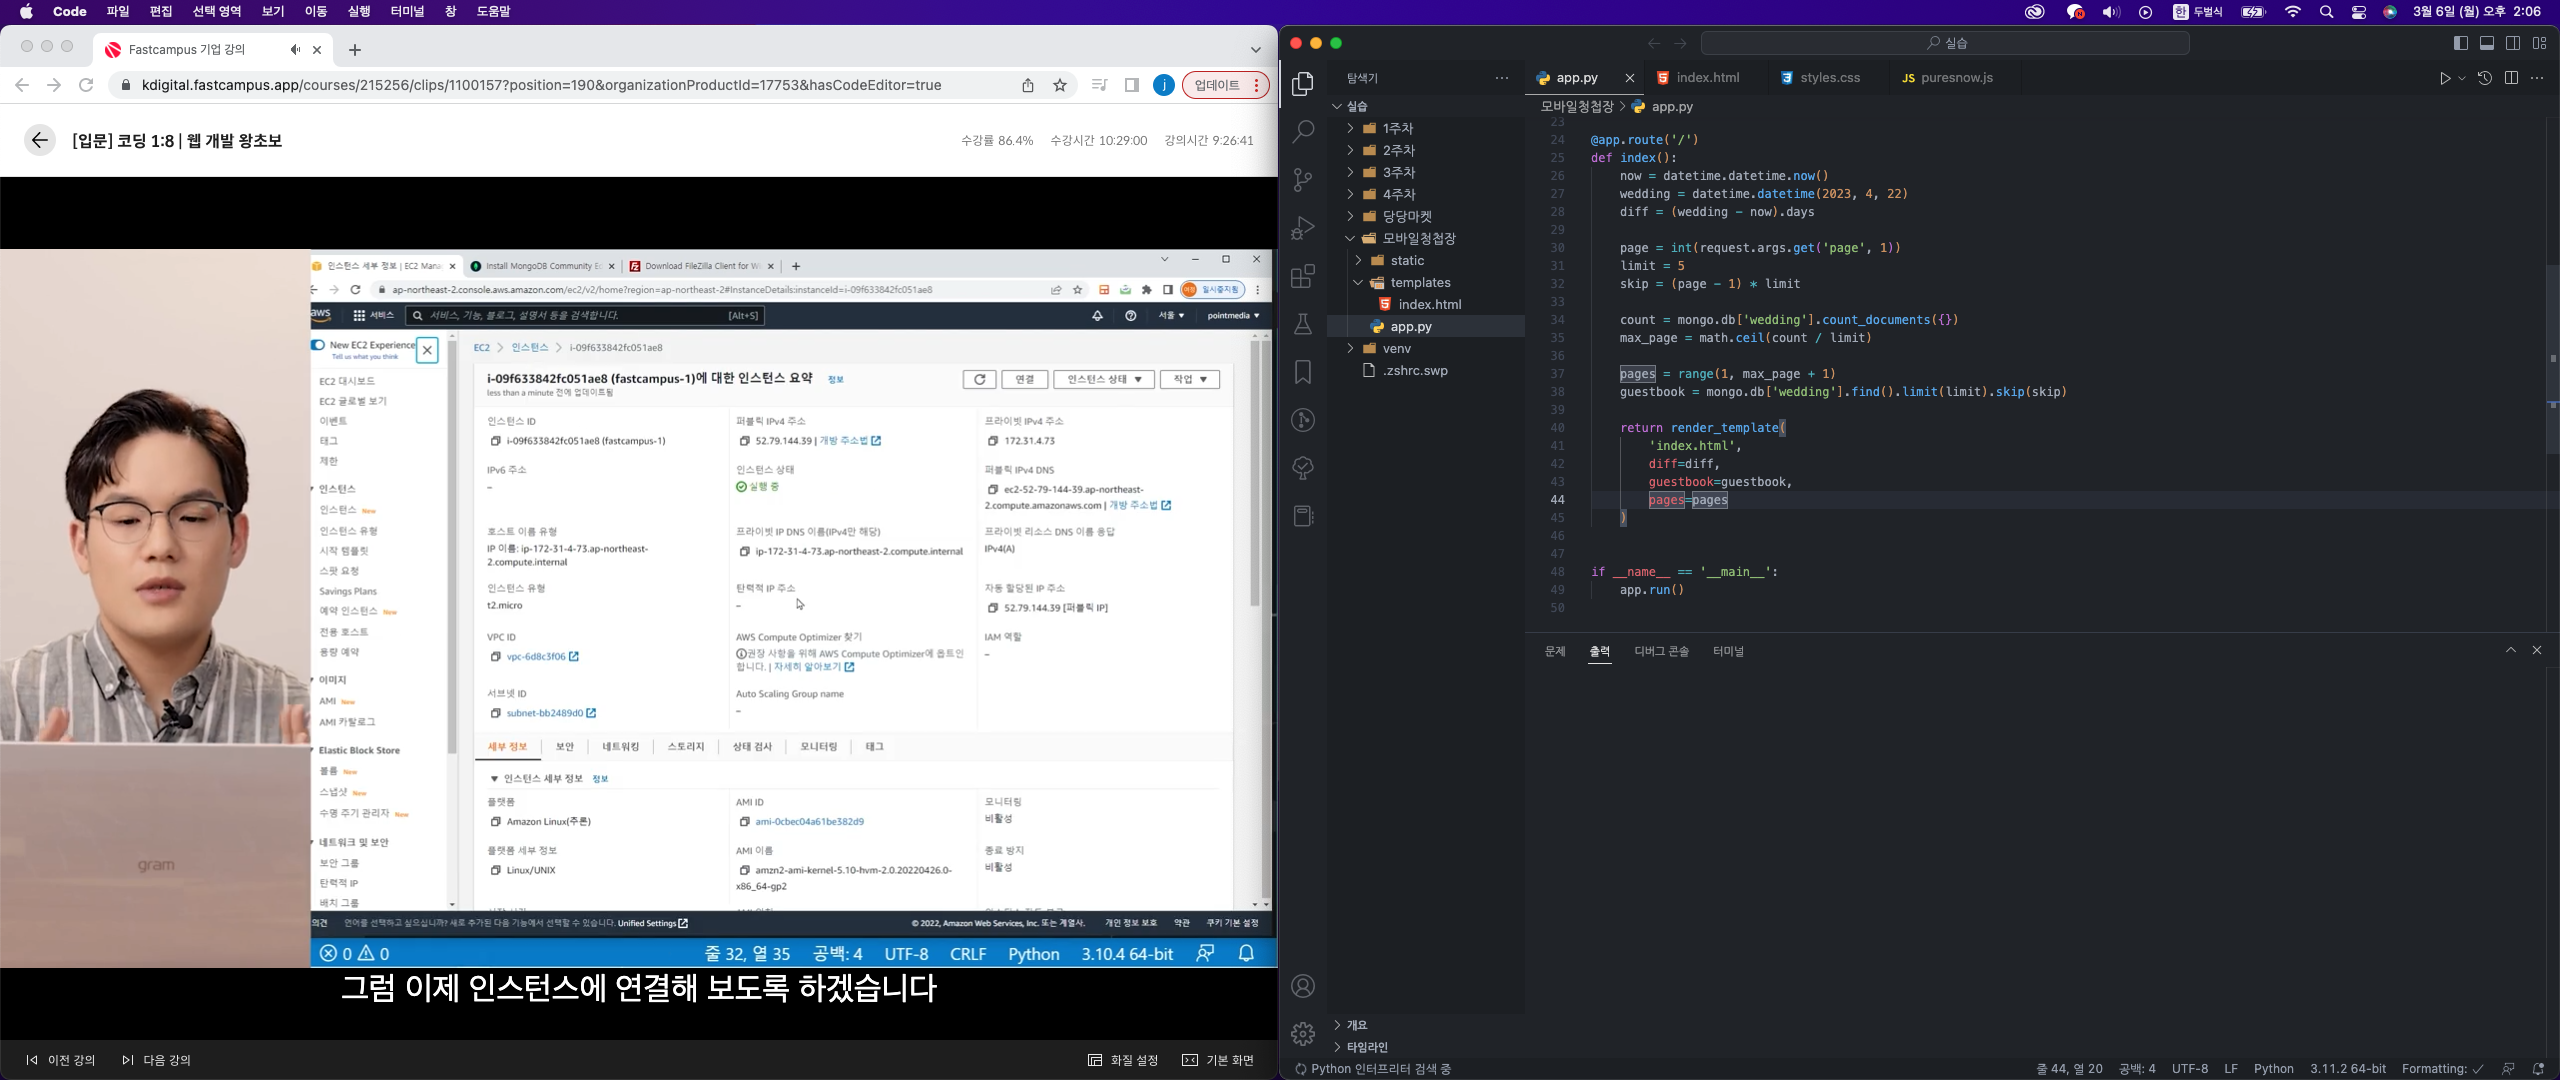The height and width of the screenshot is (1080, 2560).
Task: Switch to the 디버그 콘솔 panel tab
Action: (x=1661, y=651)
